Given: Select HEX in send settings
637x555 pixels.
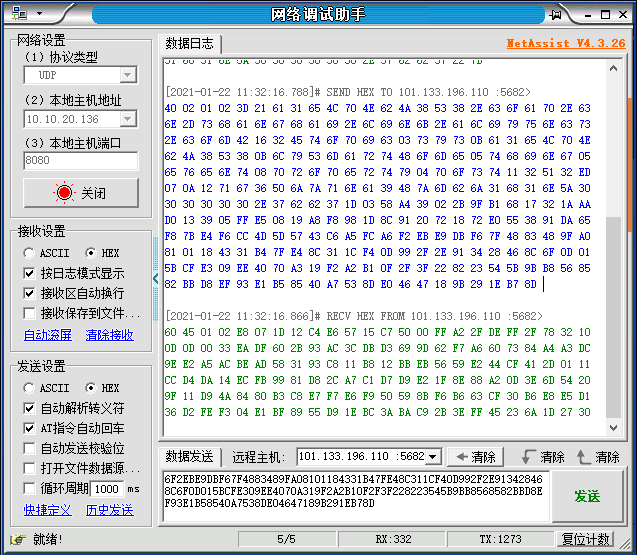Looking at the screenshot, I should coord(102,388).
